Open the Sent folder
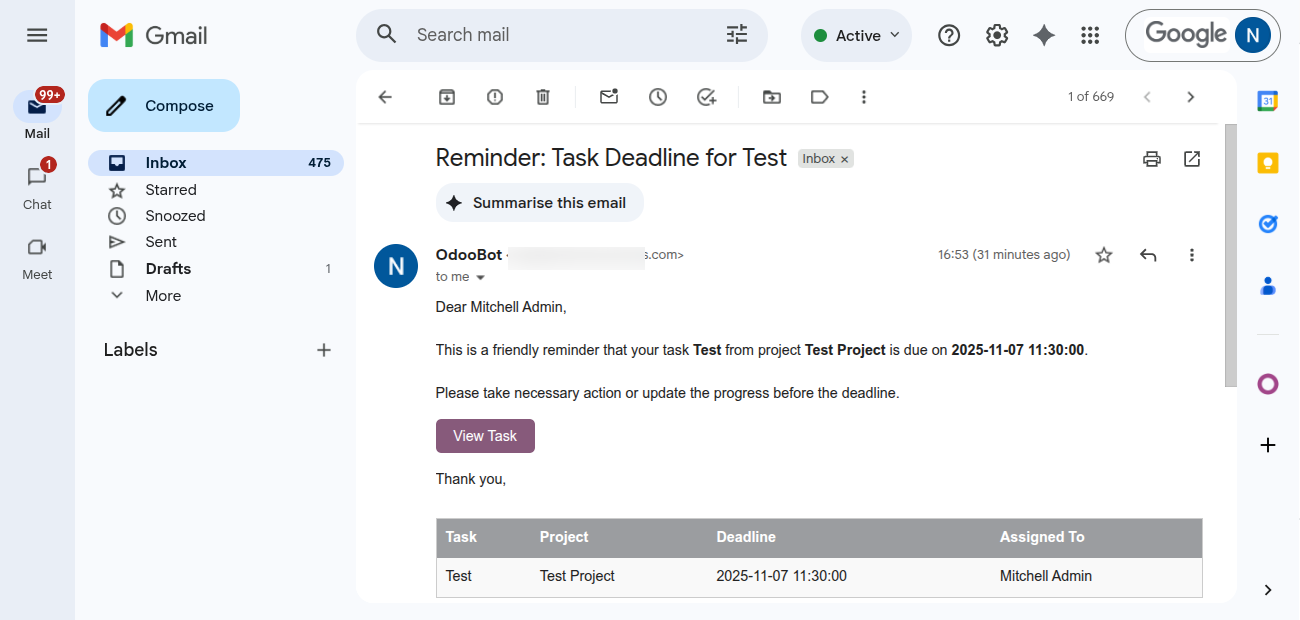1300x620 pixels. tap(216, 242)
